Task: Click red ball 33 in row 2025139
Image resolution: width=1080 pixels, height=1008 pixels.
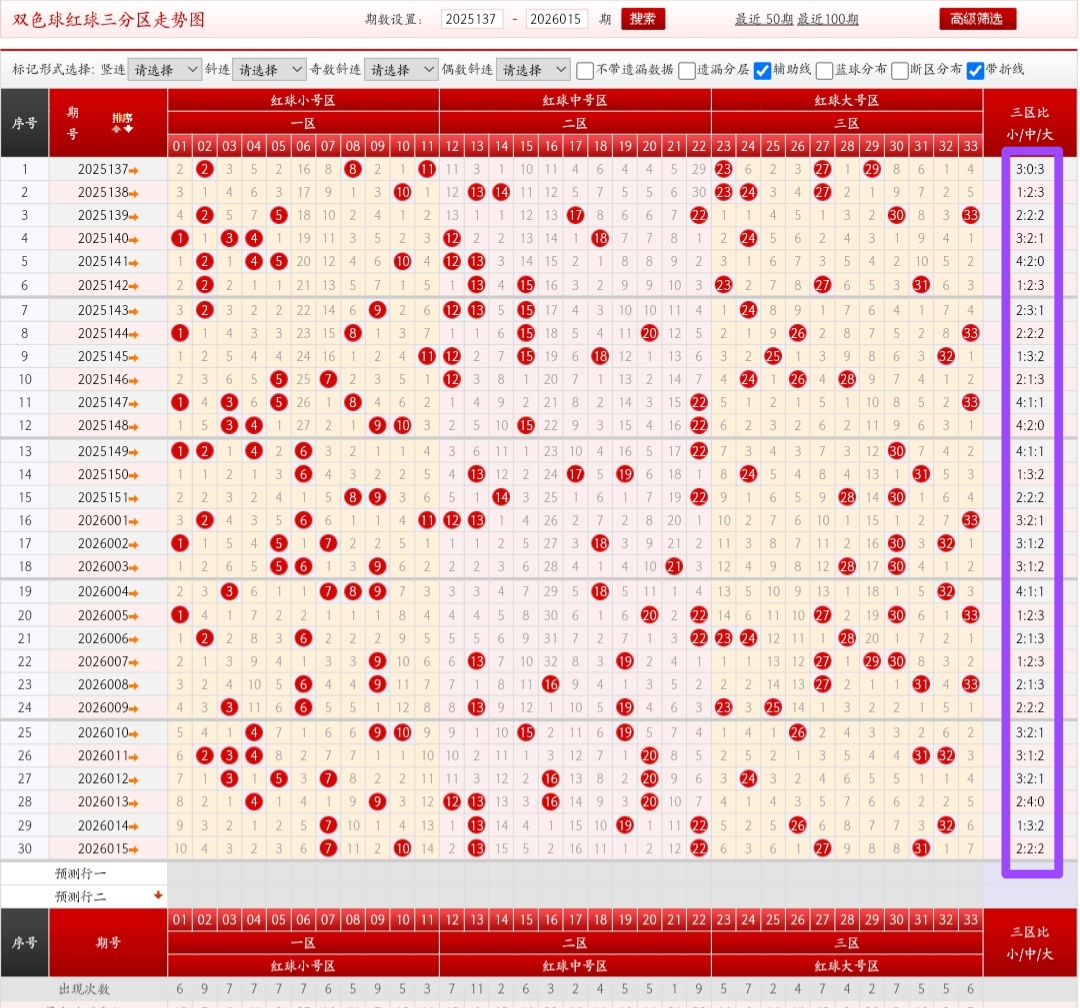Action: click(x=970, y=215)
